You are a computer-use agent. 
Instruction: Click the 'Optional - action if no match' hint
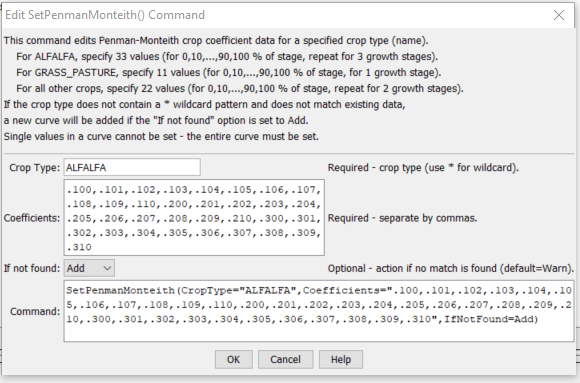coord(451,268)
